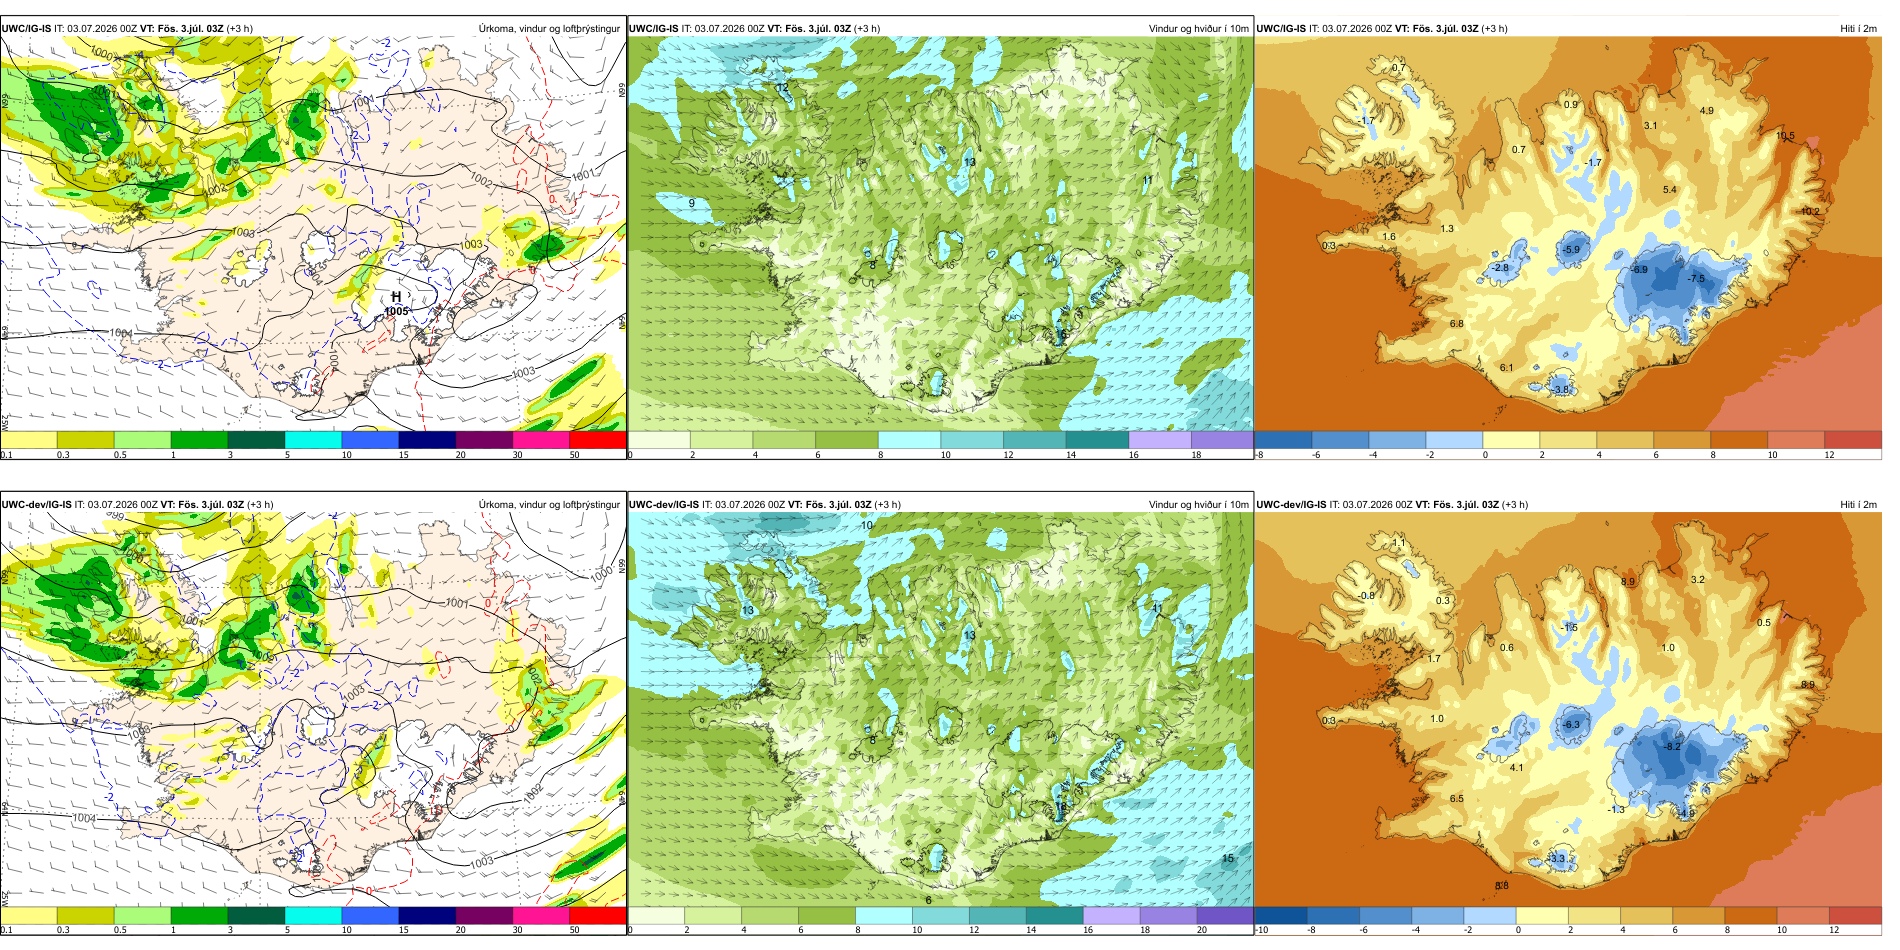This screenshot has width=1900, height=950.
Task: Click 'Vindur og hviður í 10m' title in UWC-dev/IG-IS panel
Action: 1198,505
